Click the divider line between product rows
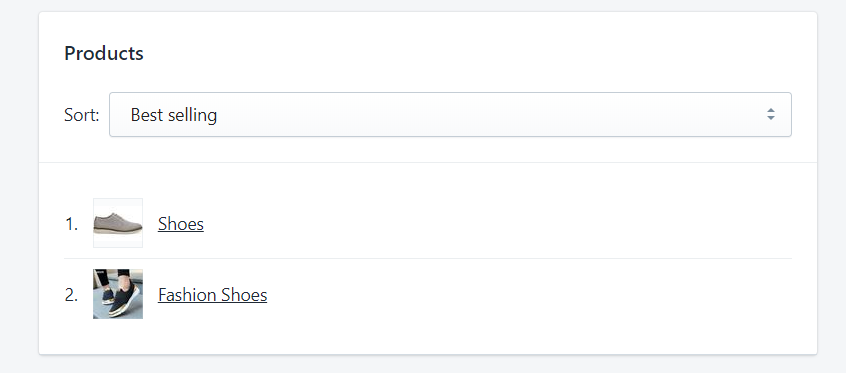 tap(428, 259)
